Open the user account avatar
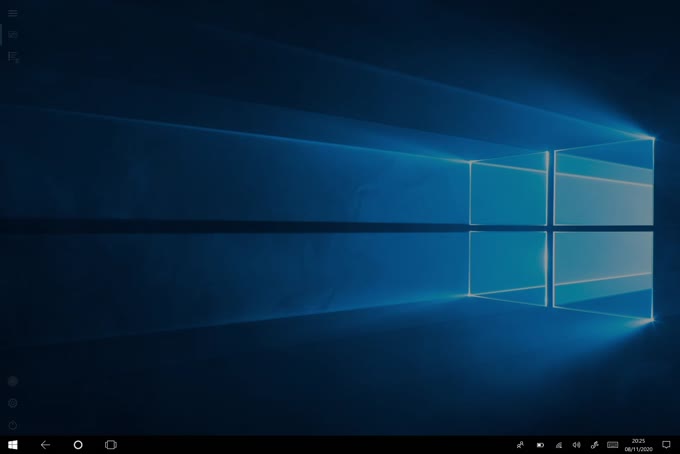680x454 pixels. click(x=13, y=381)
